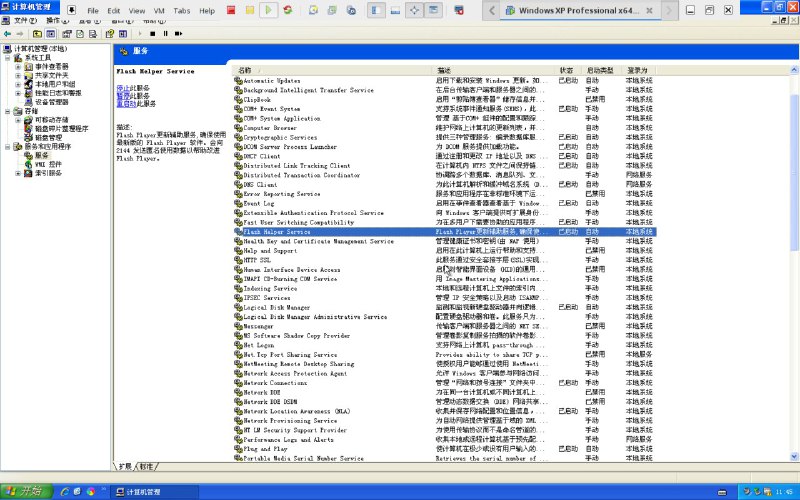Collapse the 系统工具 tree node
This screenshot has width=800, height=500.
click(8, 58)
